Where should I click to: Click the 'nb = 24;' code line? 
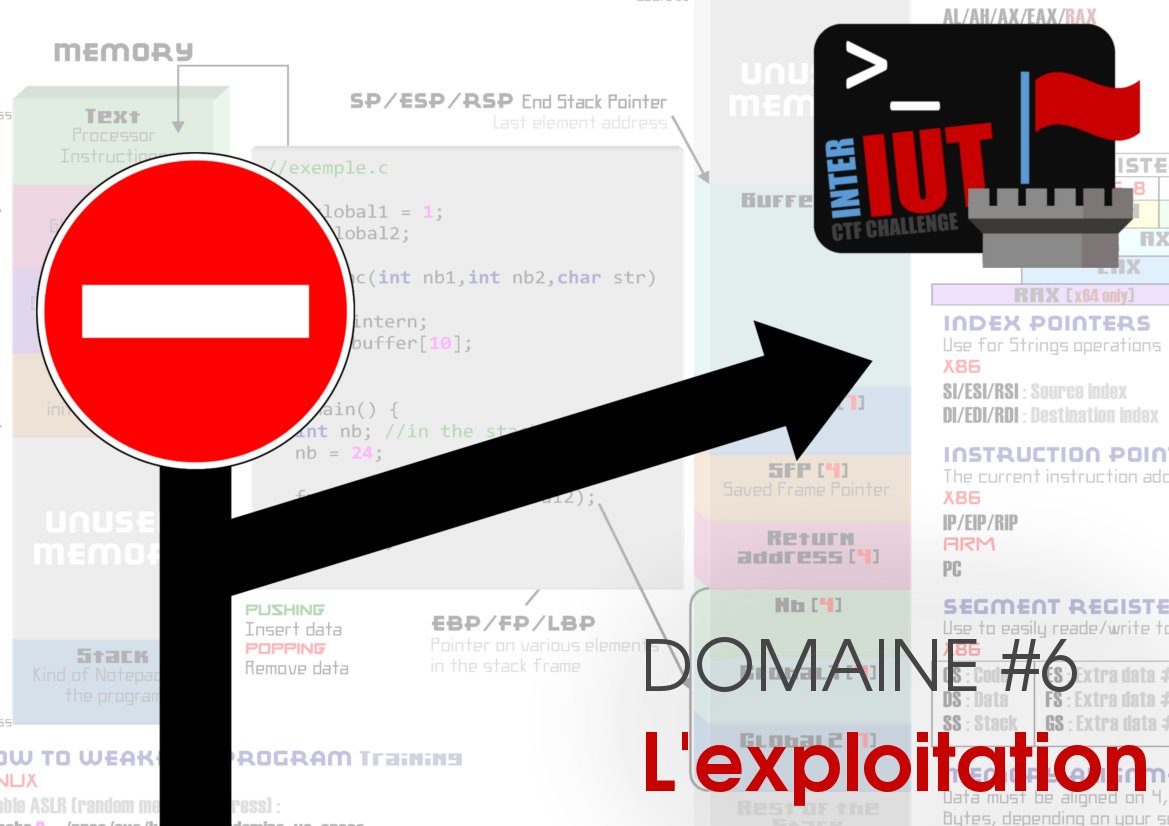click(x=338, y=453)
